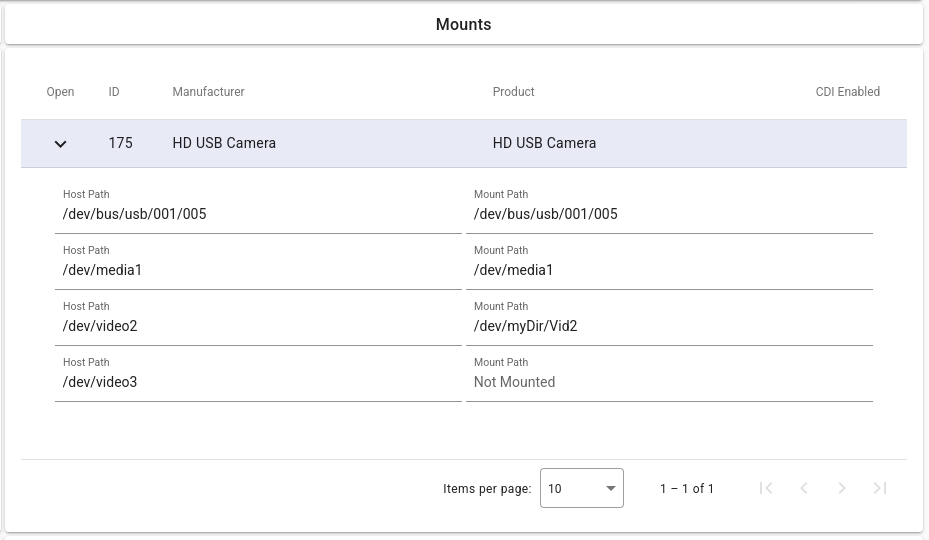The width and height of the screenshot is (929, 540).
Task: Open the Items per page dropdown
Action: 582,488
